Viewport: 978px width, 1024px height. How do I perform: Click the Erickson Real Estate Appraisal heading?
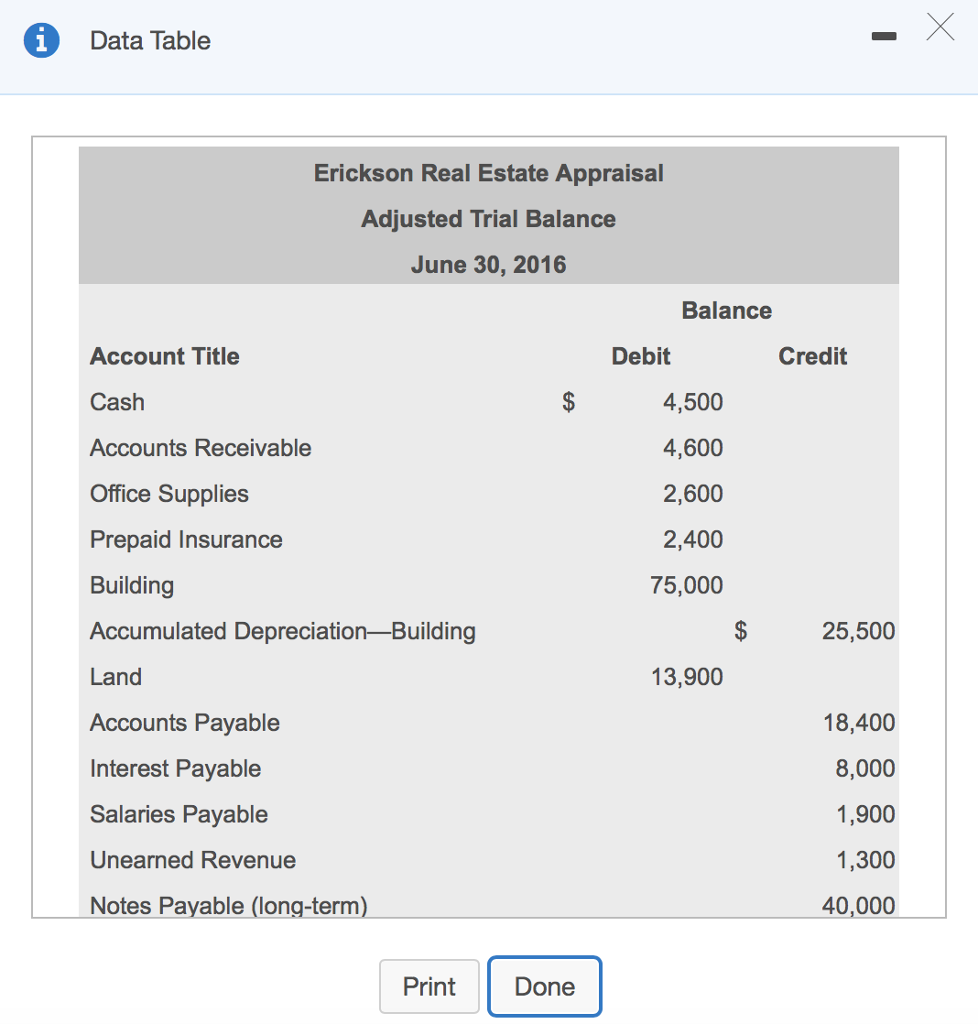(x=488, y=172)
